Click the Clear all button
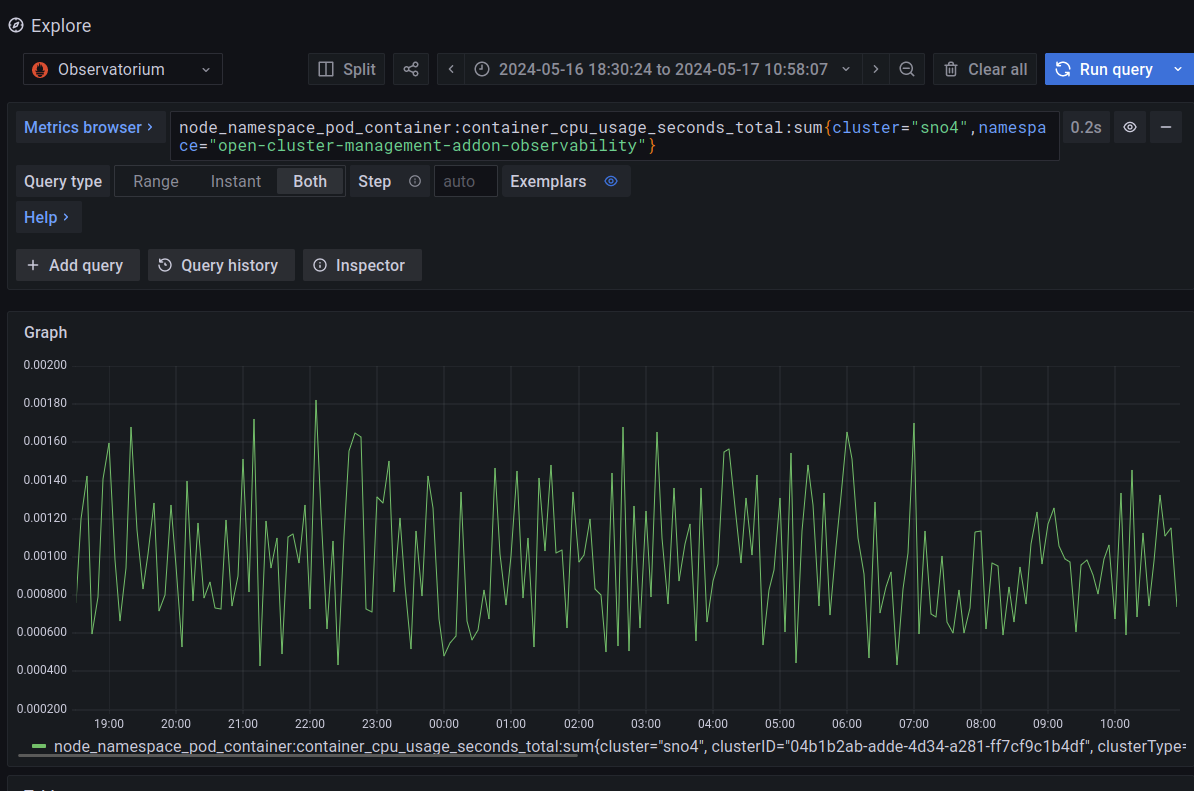Viewport: 1194px width, 791px height. click(x=985, y=69)
